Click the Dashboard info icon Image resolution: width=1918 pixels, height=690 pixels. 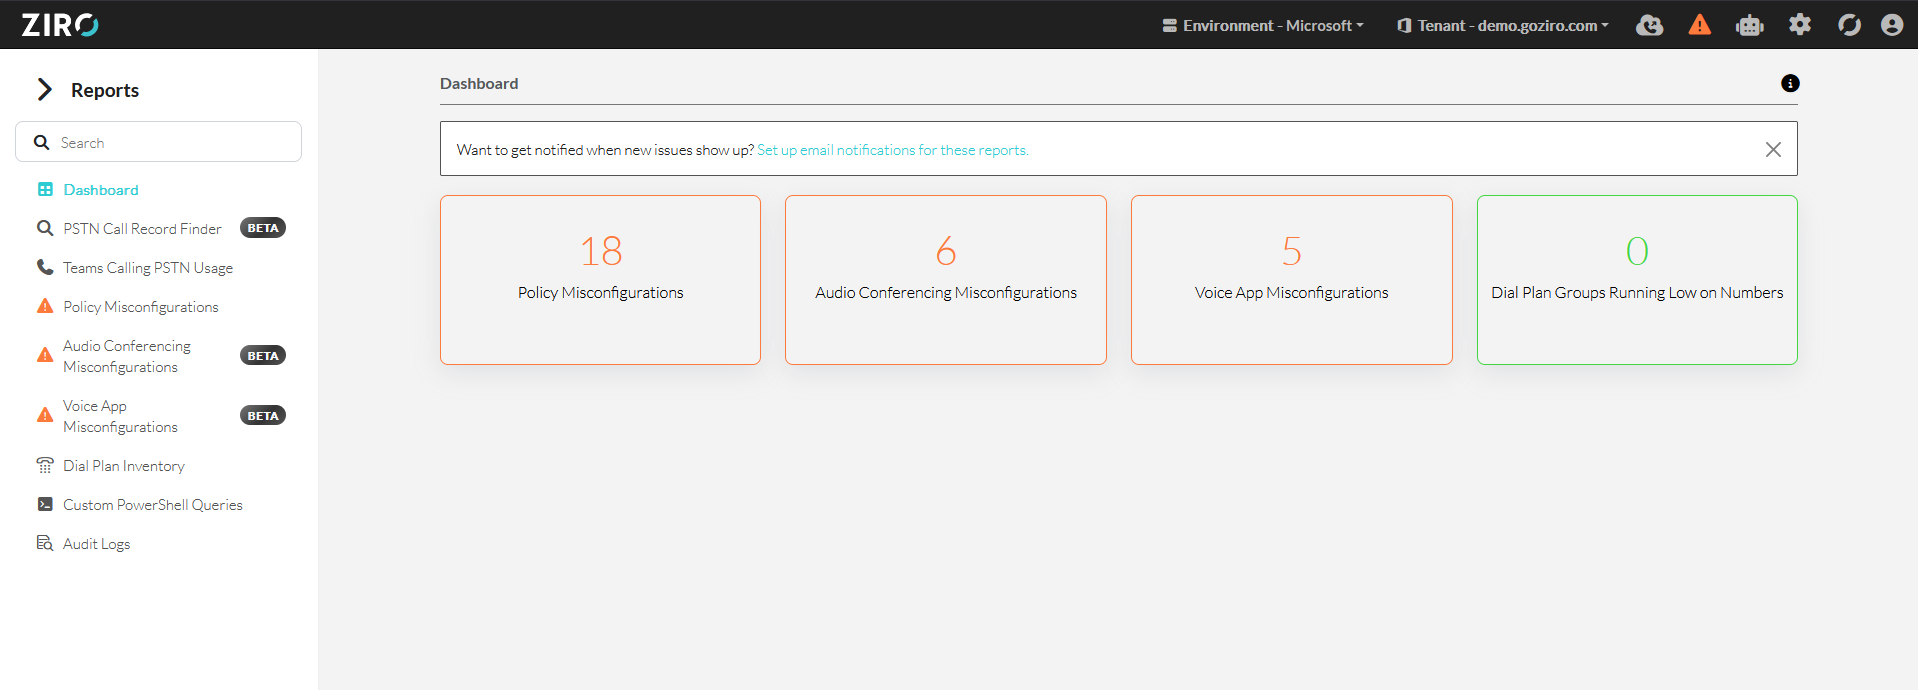[1790, 84]
